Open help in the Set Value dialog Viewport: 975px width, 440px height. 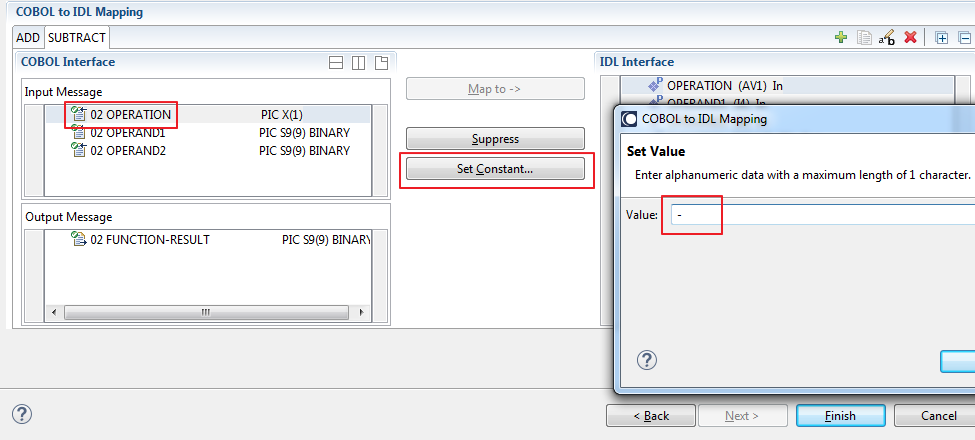point(647,360)
